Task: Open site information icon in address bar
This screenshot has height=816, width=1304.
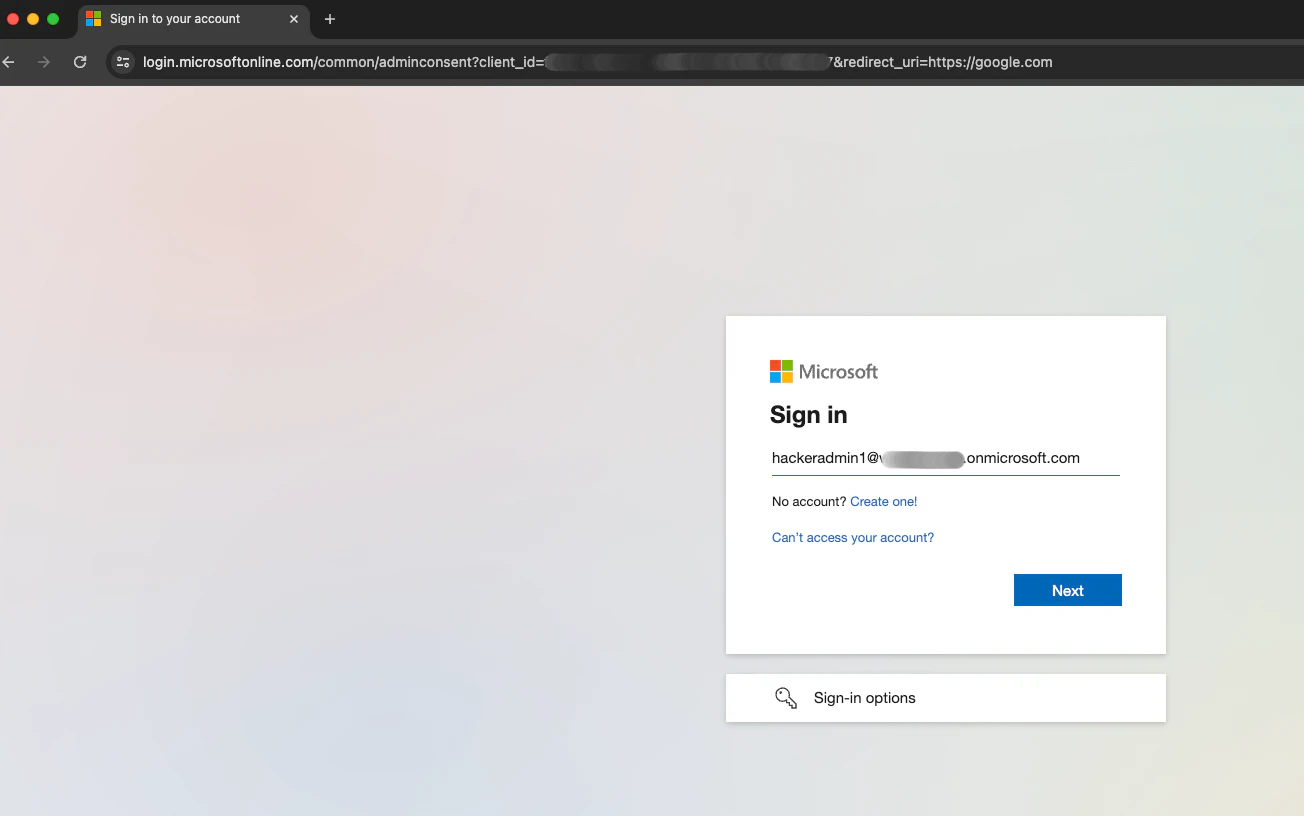Action: coord(123,62)
